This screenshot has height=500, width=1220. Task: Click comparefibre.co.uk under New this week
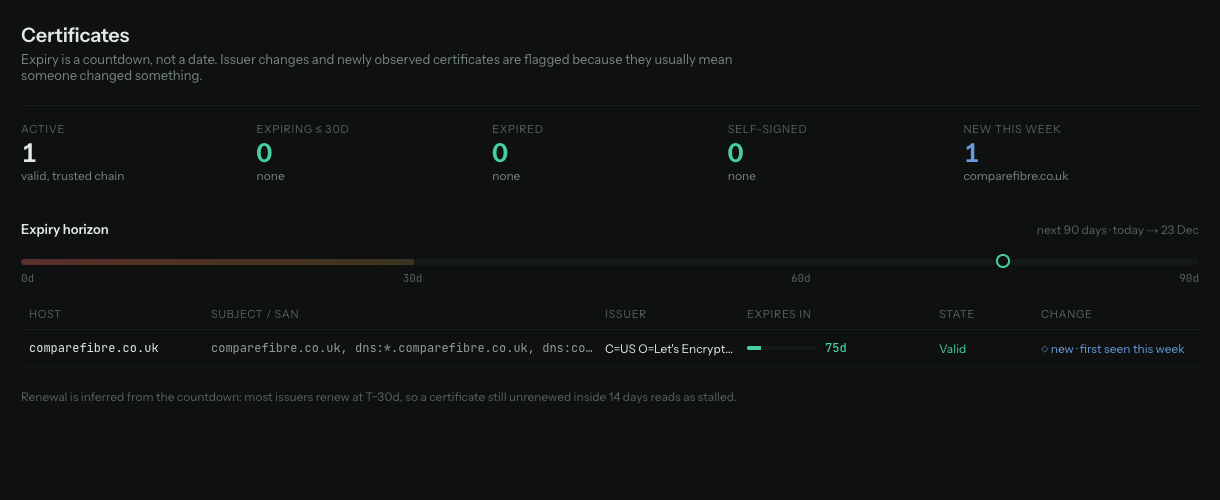click(x=1016, y=176)
